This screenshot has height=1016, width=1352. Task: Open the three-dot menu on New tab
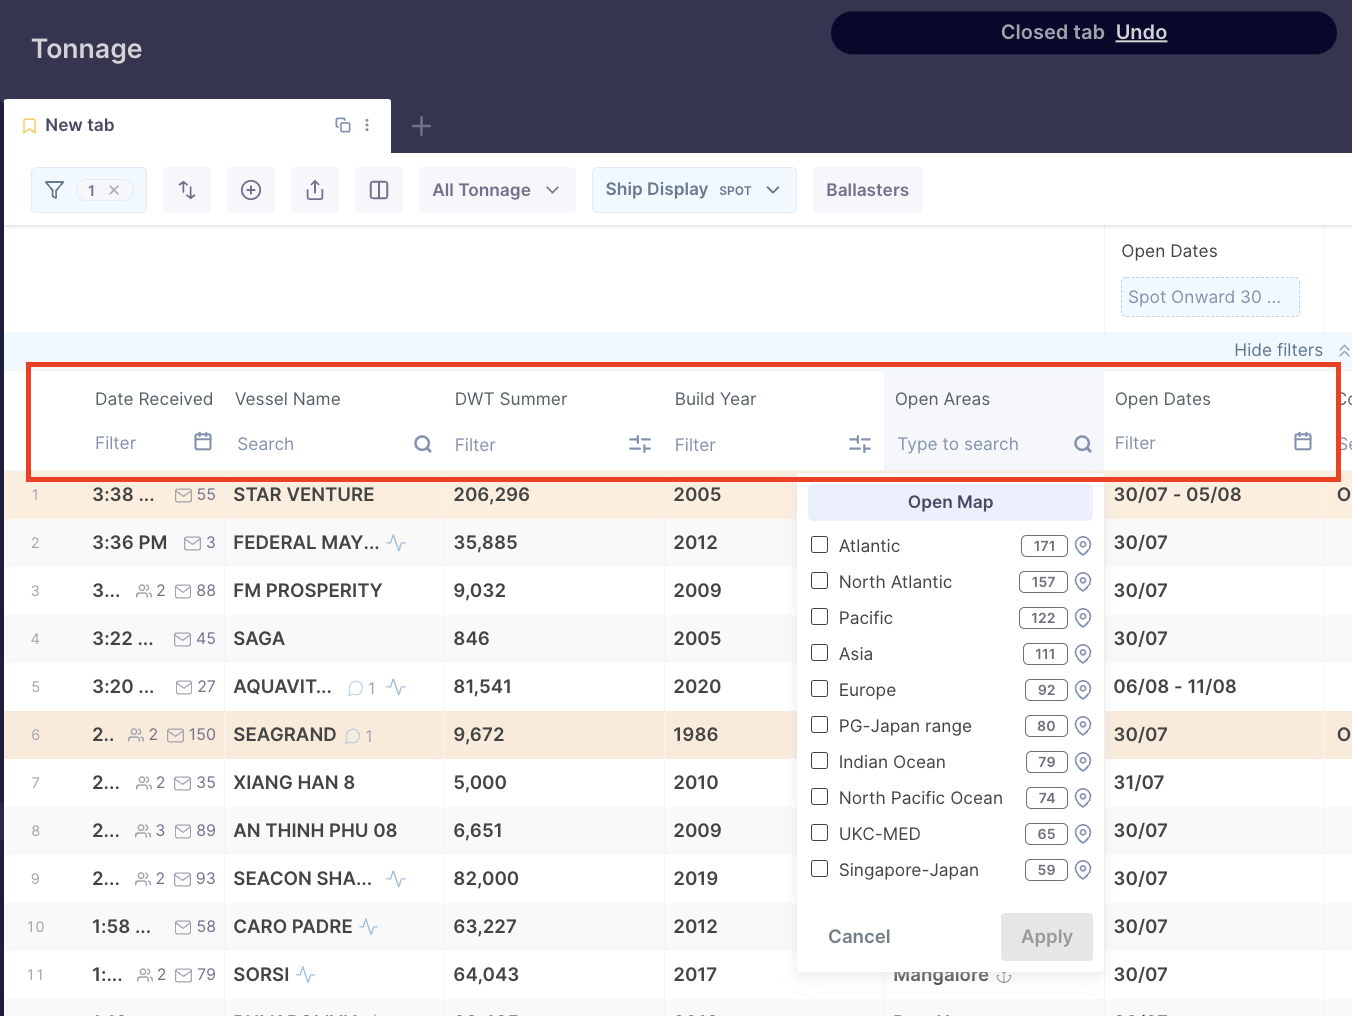[x=367, y=125]
